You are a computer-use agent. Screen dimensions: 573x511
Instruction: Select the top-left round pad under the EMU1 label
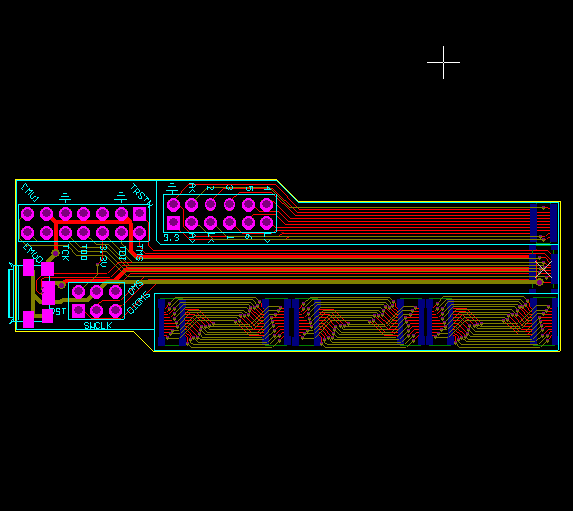tap(27, 214)
